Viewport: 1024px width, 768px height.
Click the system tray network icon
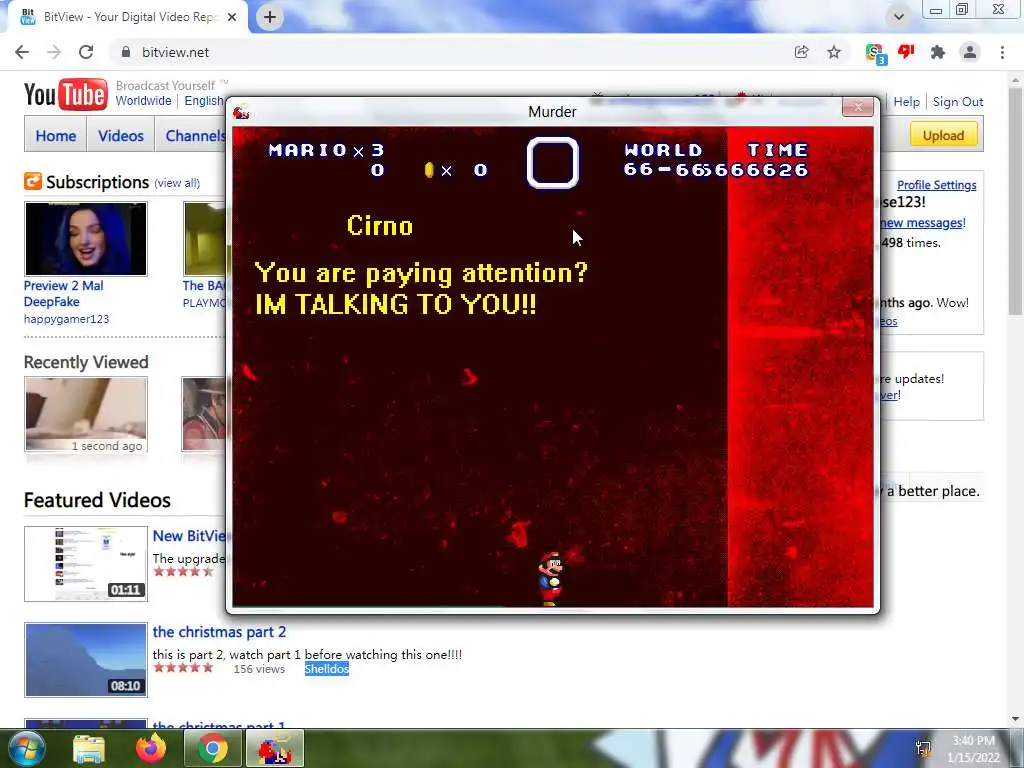point(923,748)
